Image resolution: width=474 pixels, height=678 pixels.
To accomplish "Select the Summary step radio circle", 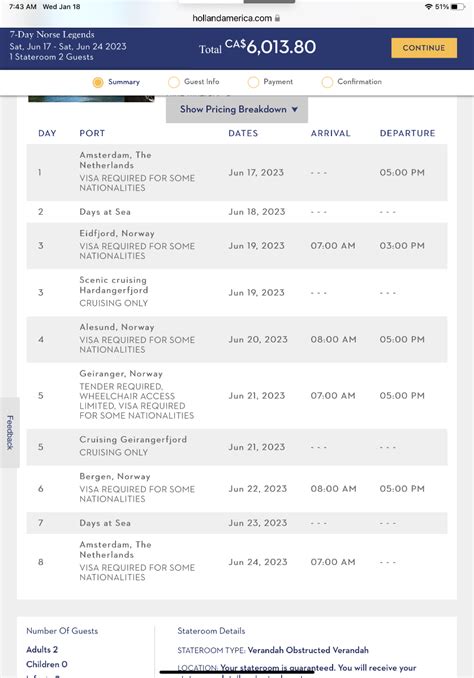I will point(98,82).
